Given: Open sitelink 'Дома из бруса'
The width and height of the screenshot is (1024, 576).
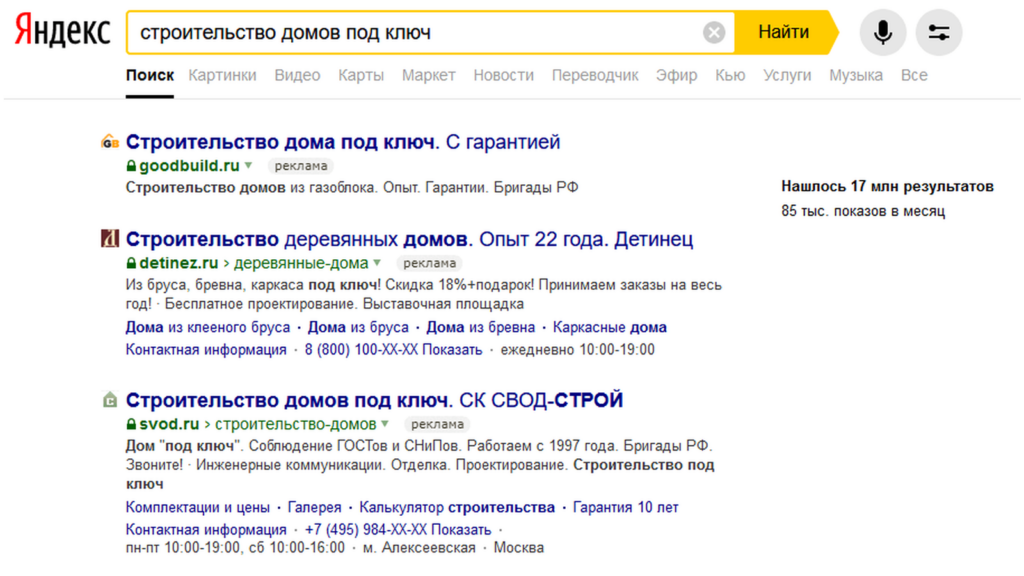Looking at the screenshot, I should 358,327.
